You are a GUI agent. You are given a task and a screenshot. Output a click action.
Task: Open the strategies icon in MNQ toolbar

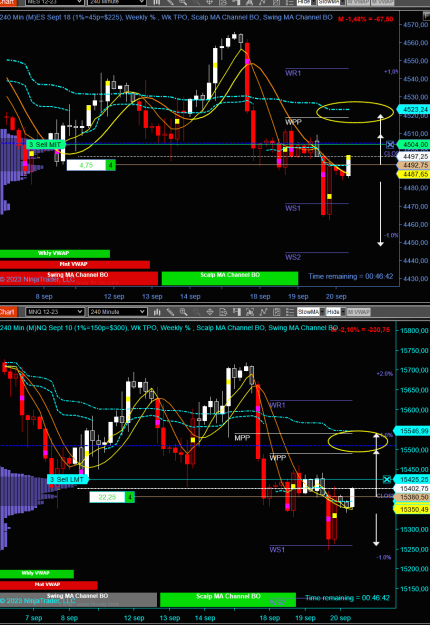(x=277, y=312)
